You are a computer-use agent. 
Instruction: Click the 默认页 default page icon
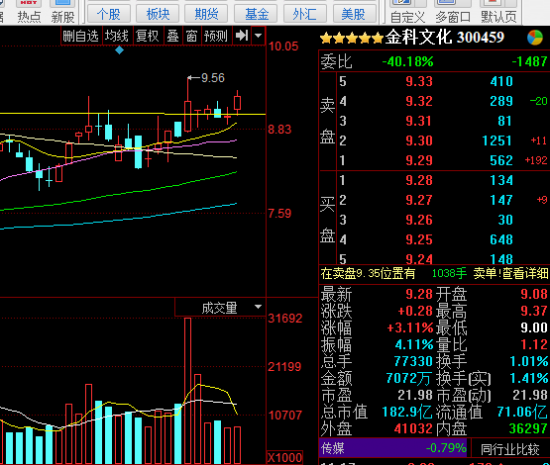(498, 12)
